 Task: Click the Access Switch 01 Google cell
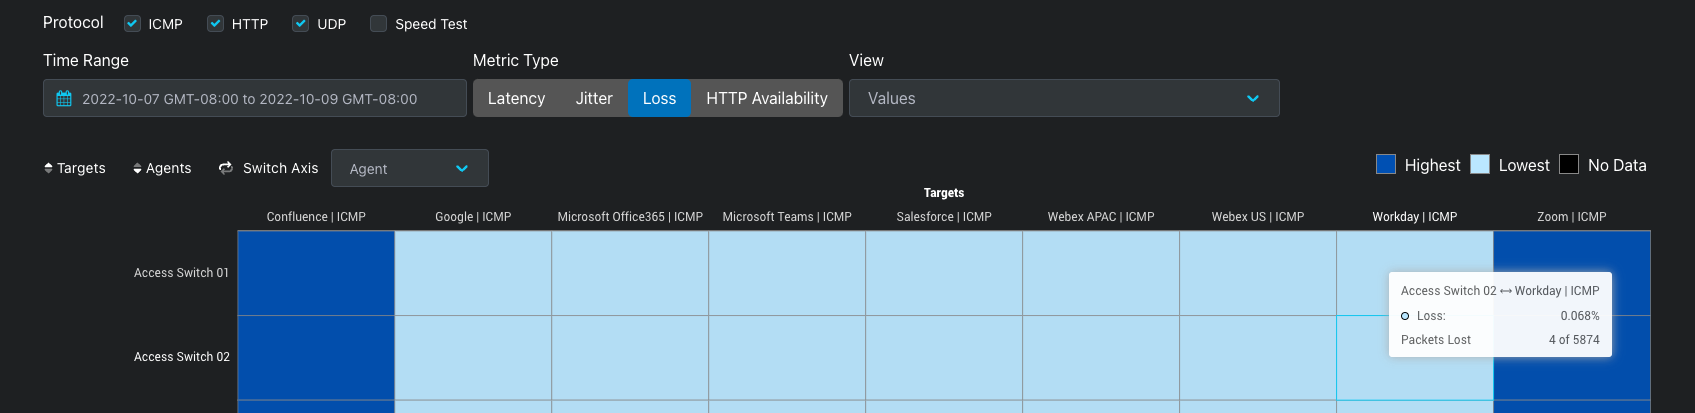tap(473, 273)
